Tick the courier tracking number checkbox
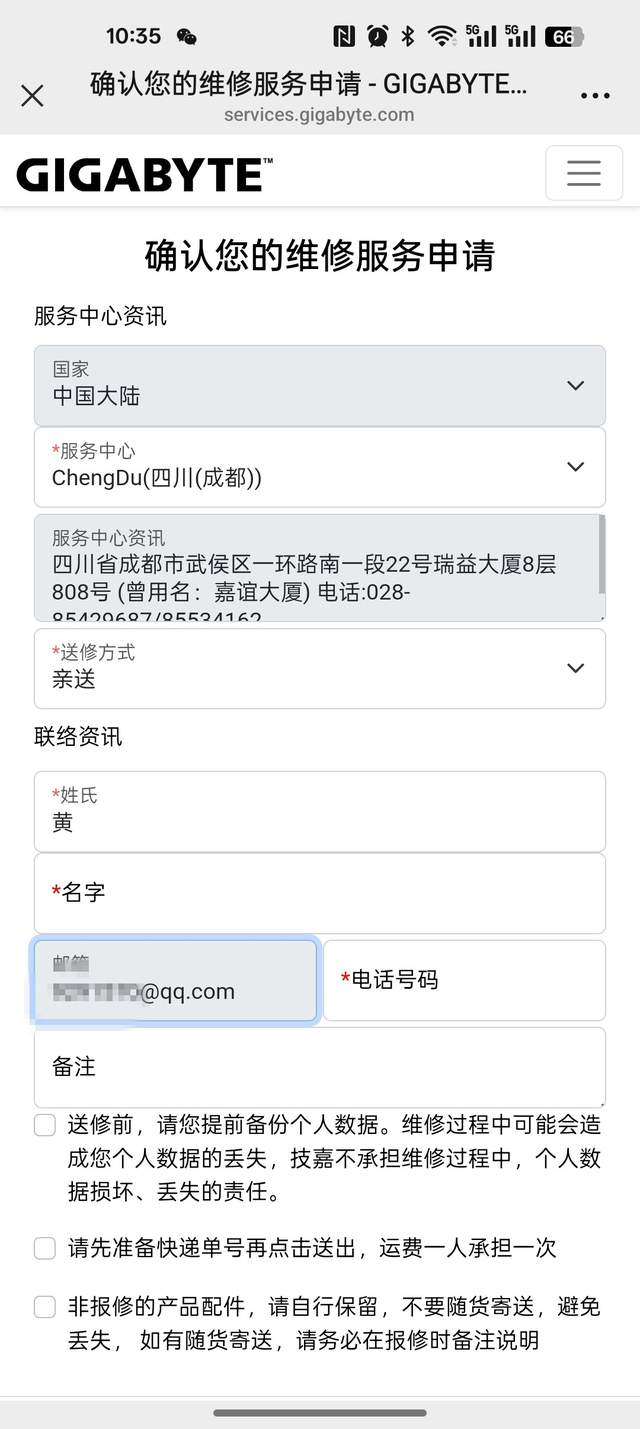This screenshot has width=640, height=1429. click(45, 1248)
